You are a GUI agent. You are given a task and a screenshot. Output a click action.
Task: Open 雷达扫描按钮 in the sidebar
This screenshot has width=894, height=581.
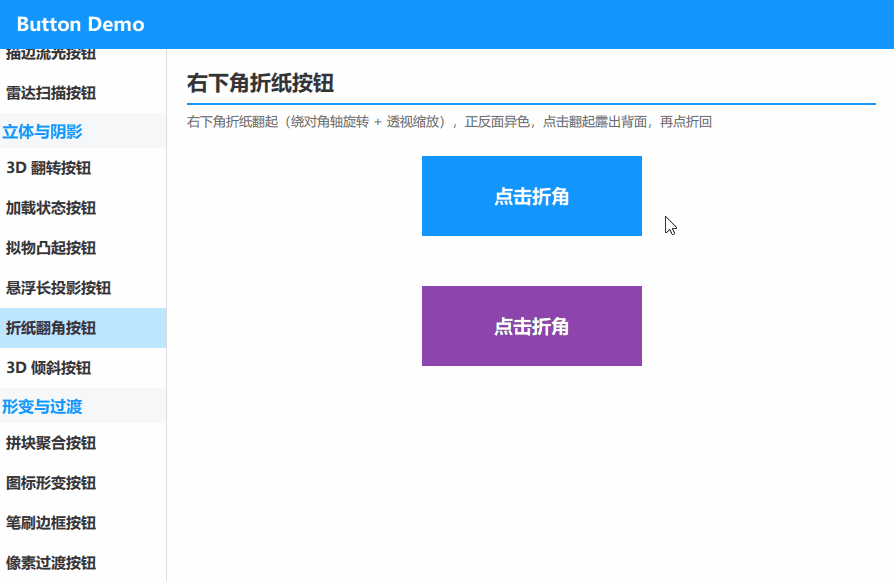click(x=83, y=93)
